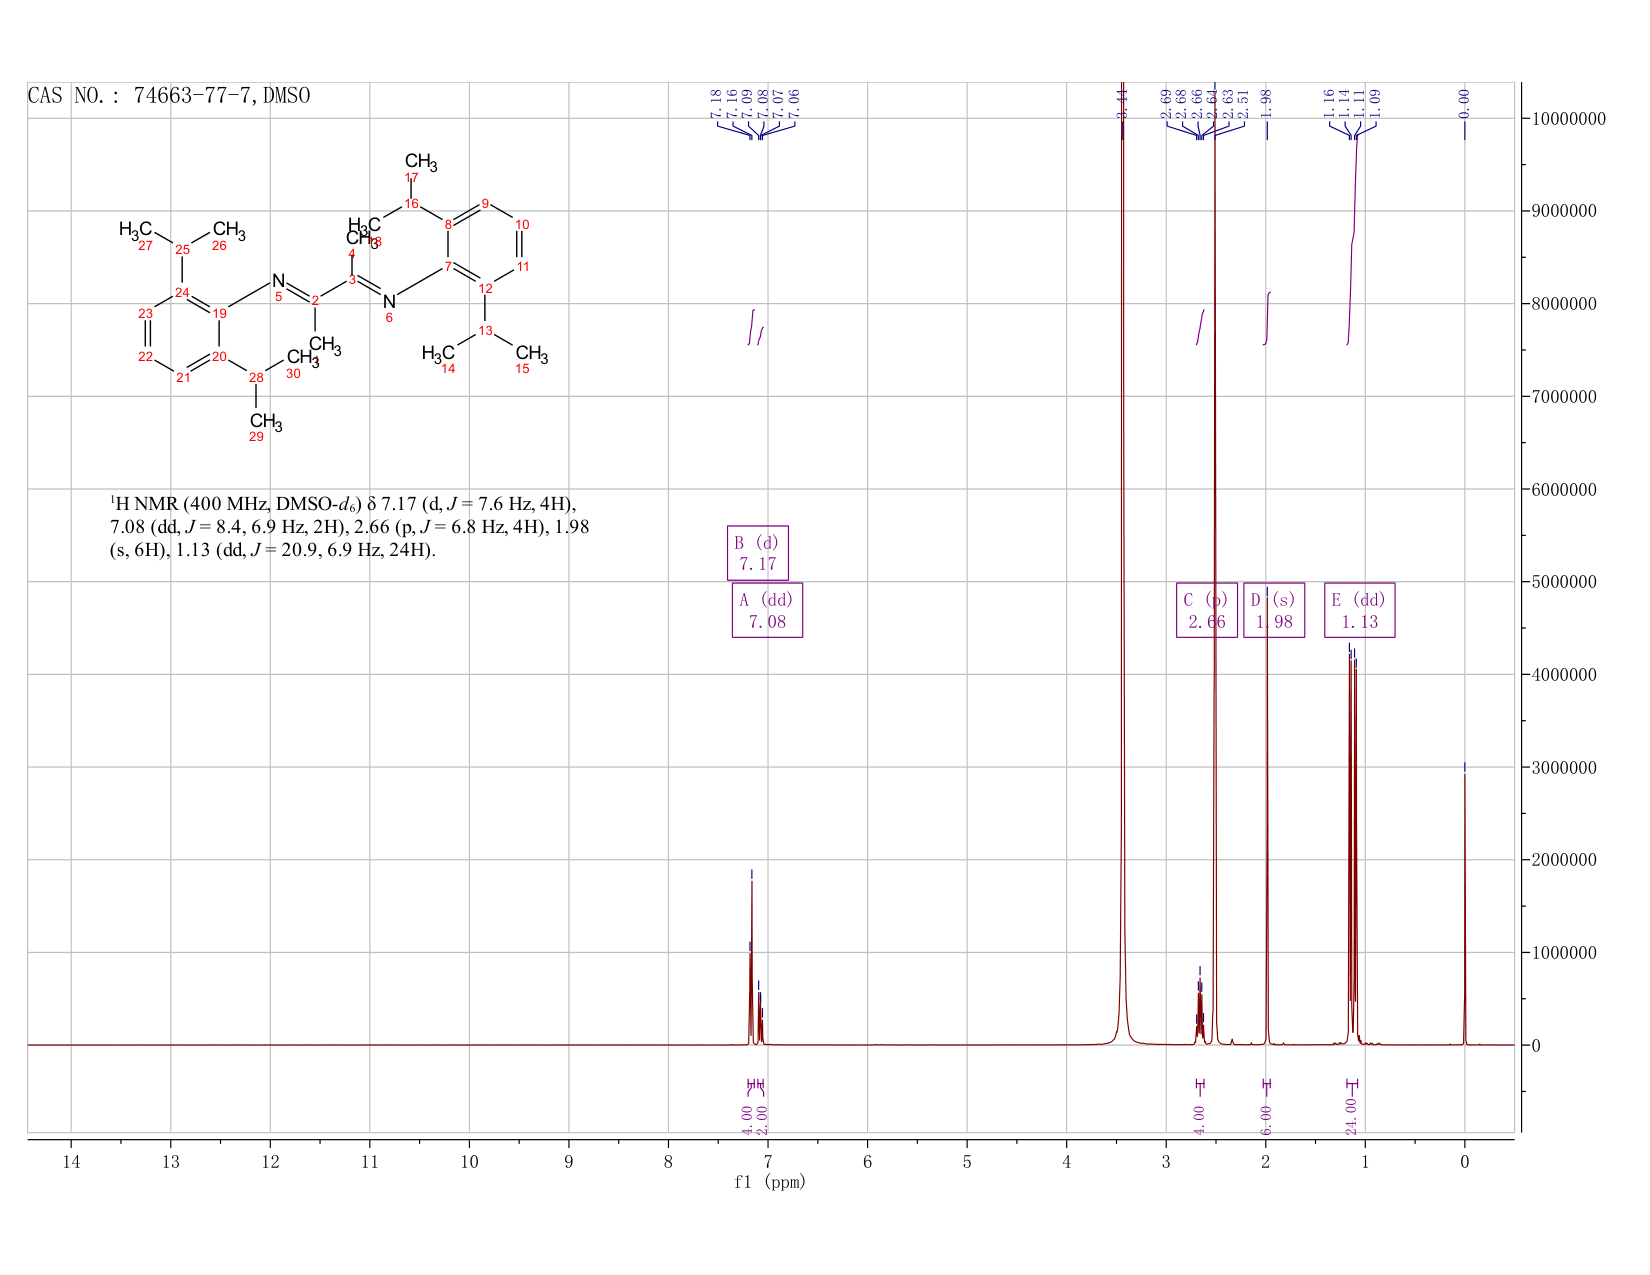Select the 0.00 ppm peak label
Viewport: 1650px width, 1275px height.
(x=1464, y=101)
